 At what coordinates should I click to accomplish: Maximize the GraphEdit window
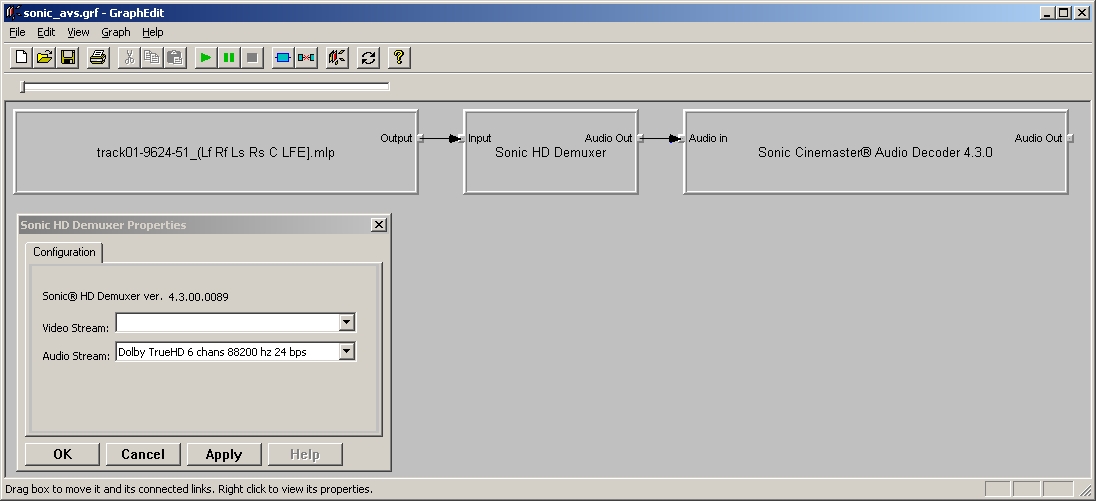(1062, 13)
